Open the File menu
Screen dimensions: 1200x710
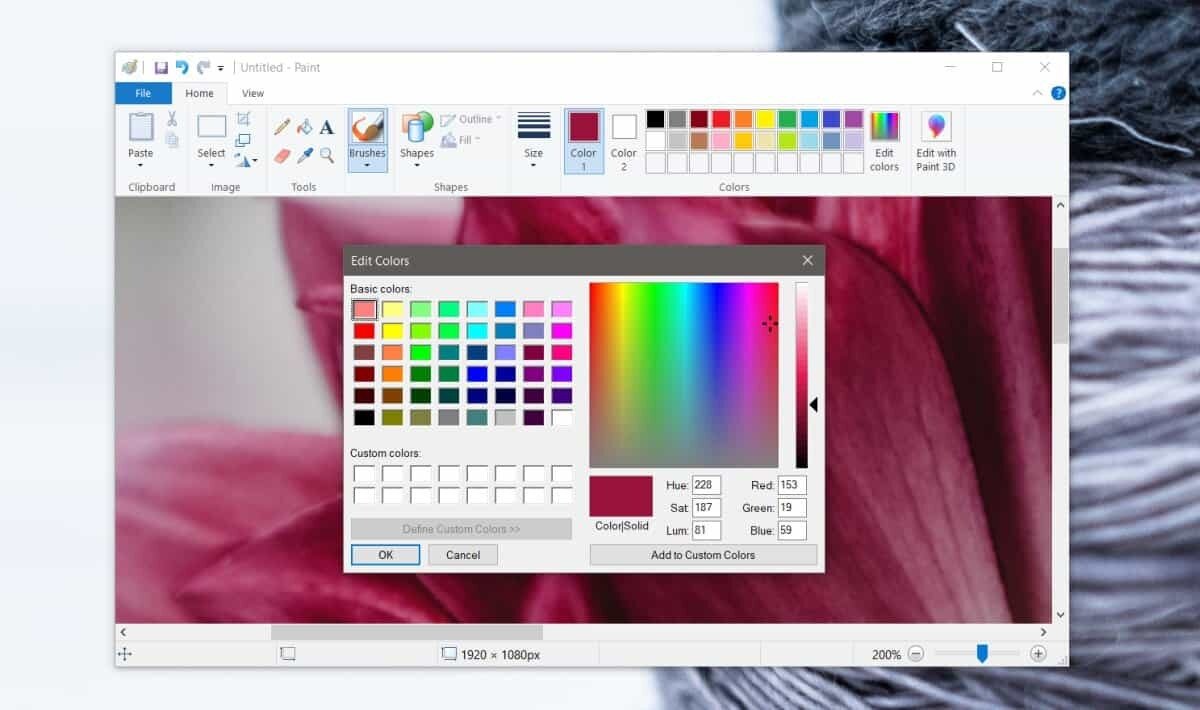click(x=143, y=93)
